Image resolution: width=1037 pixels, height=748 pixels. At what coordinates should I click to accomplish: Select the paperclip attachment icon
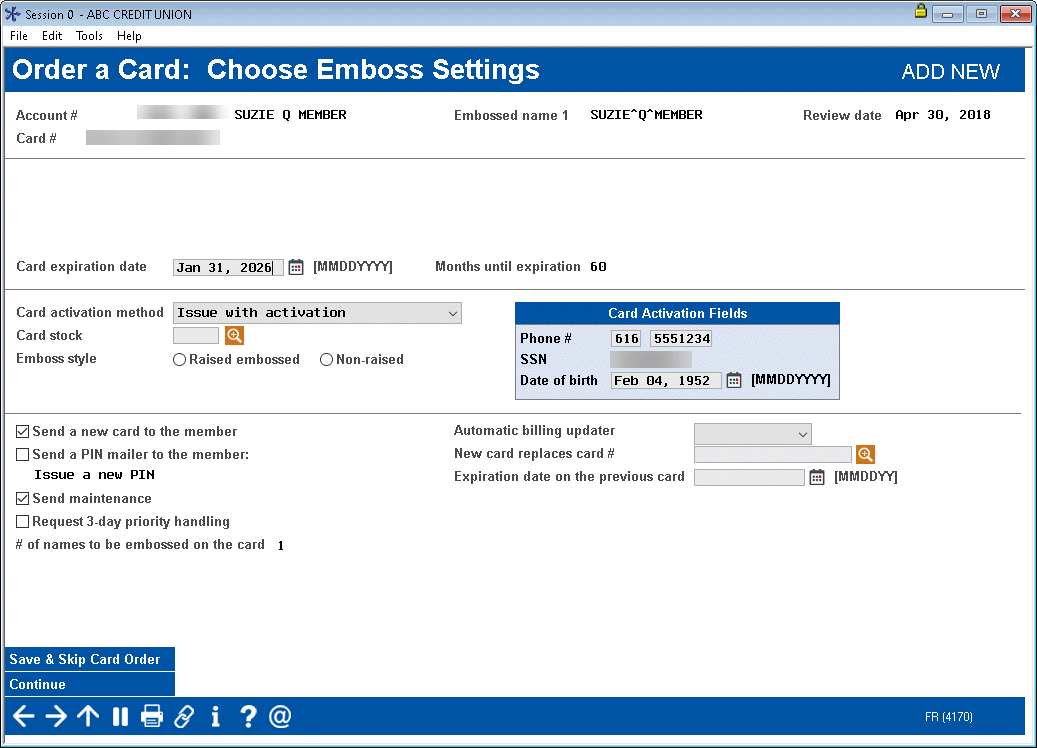click(x=184, y=716)
